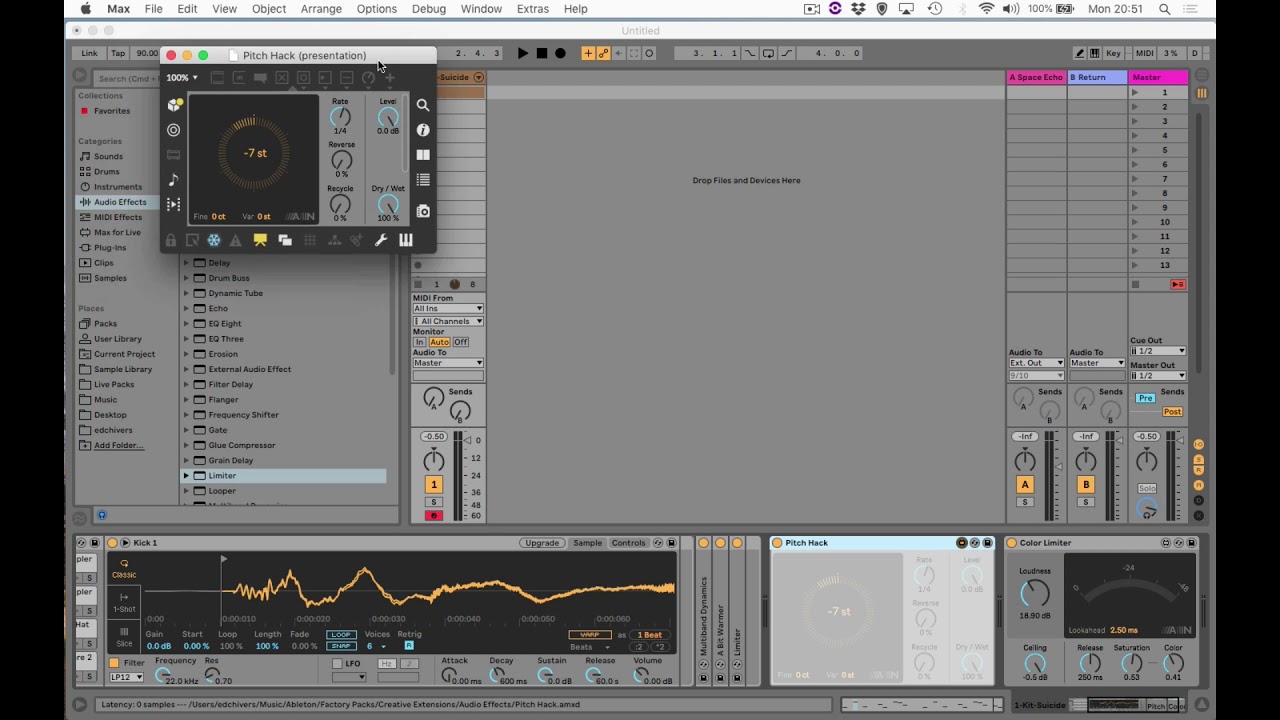This screenshot has height=720, width=1280.
Task: Click the I-O section show button
Action: [x=1199, y=445]
